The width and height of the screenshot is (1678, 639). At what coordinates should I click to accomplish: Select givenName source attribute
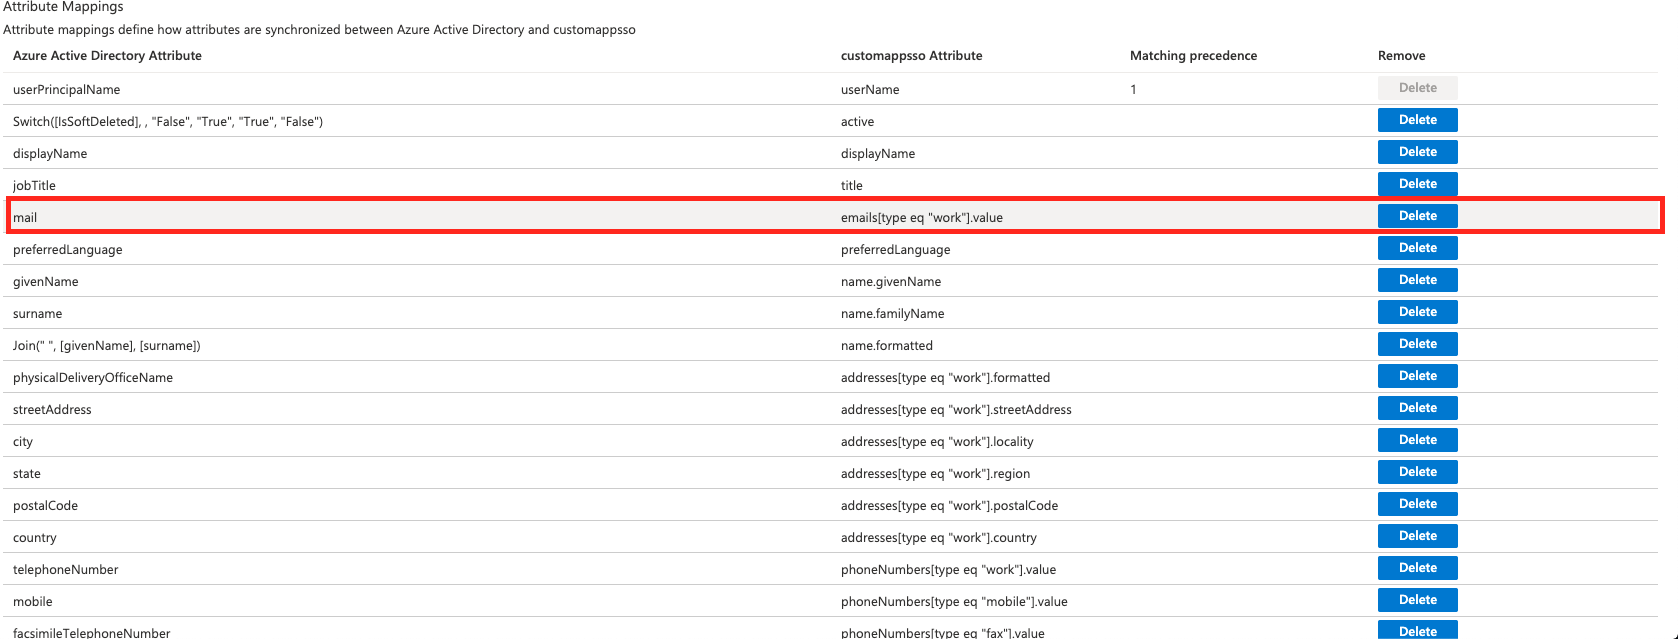coord(46,282)
